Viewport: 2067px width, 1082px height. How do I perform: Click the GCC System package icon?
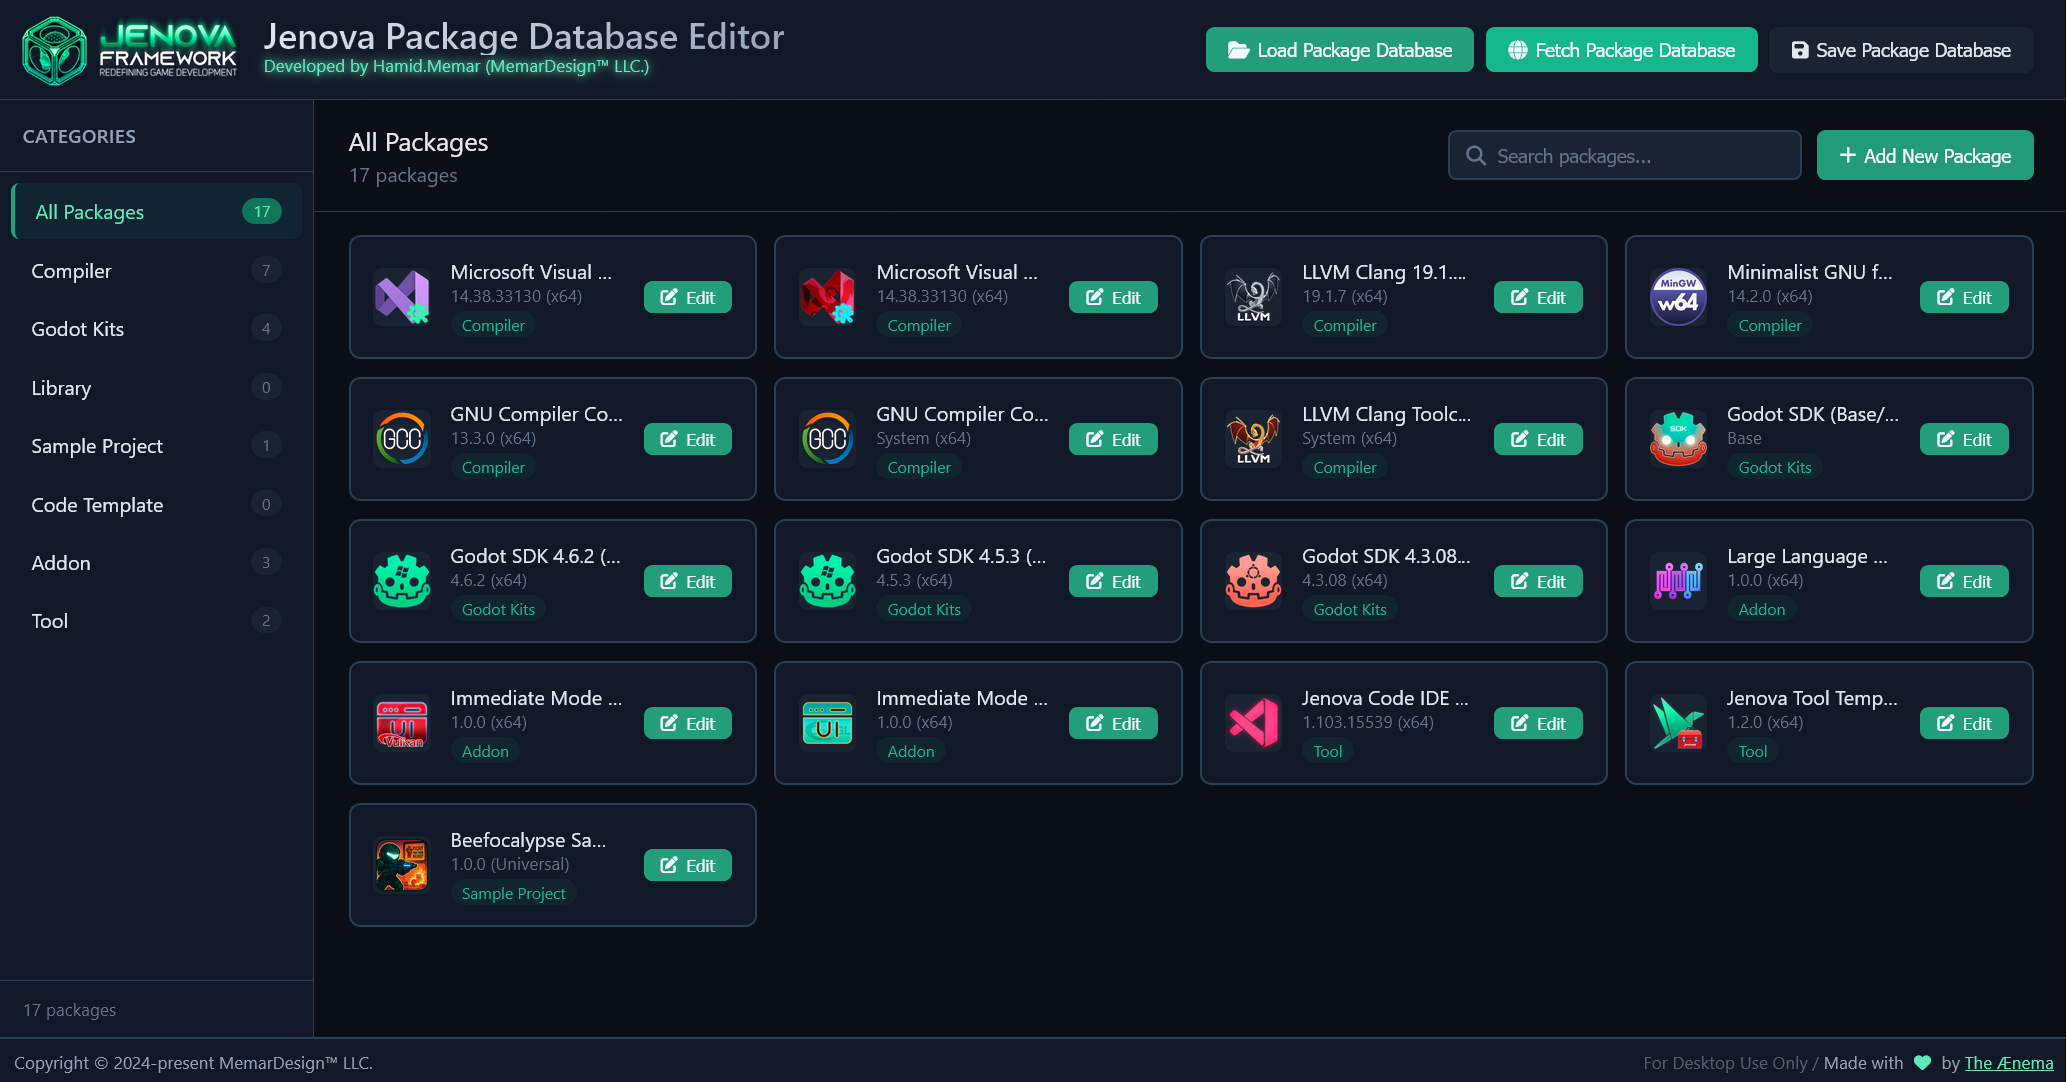828,439
